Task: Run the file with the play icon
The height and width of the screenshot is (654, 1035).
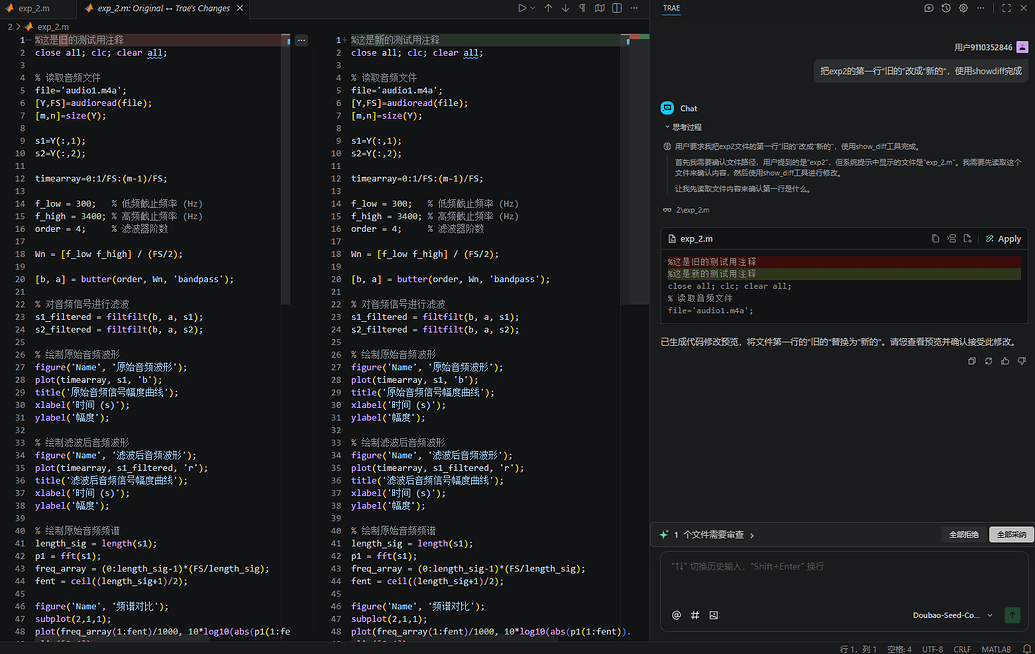Action: pyautogui.click(x=521, y=8)
